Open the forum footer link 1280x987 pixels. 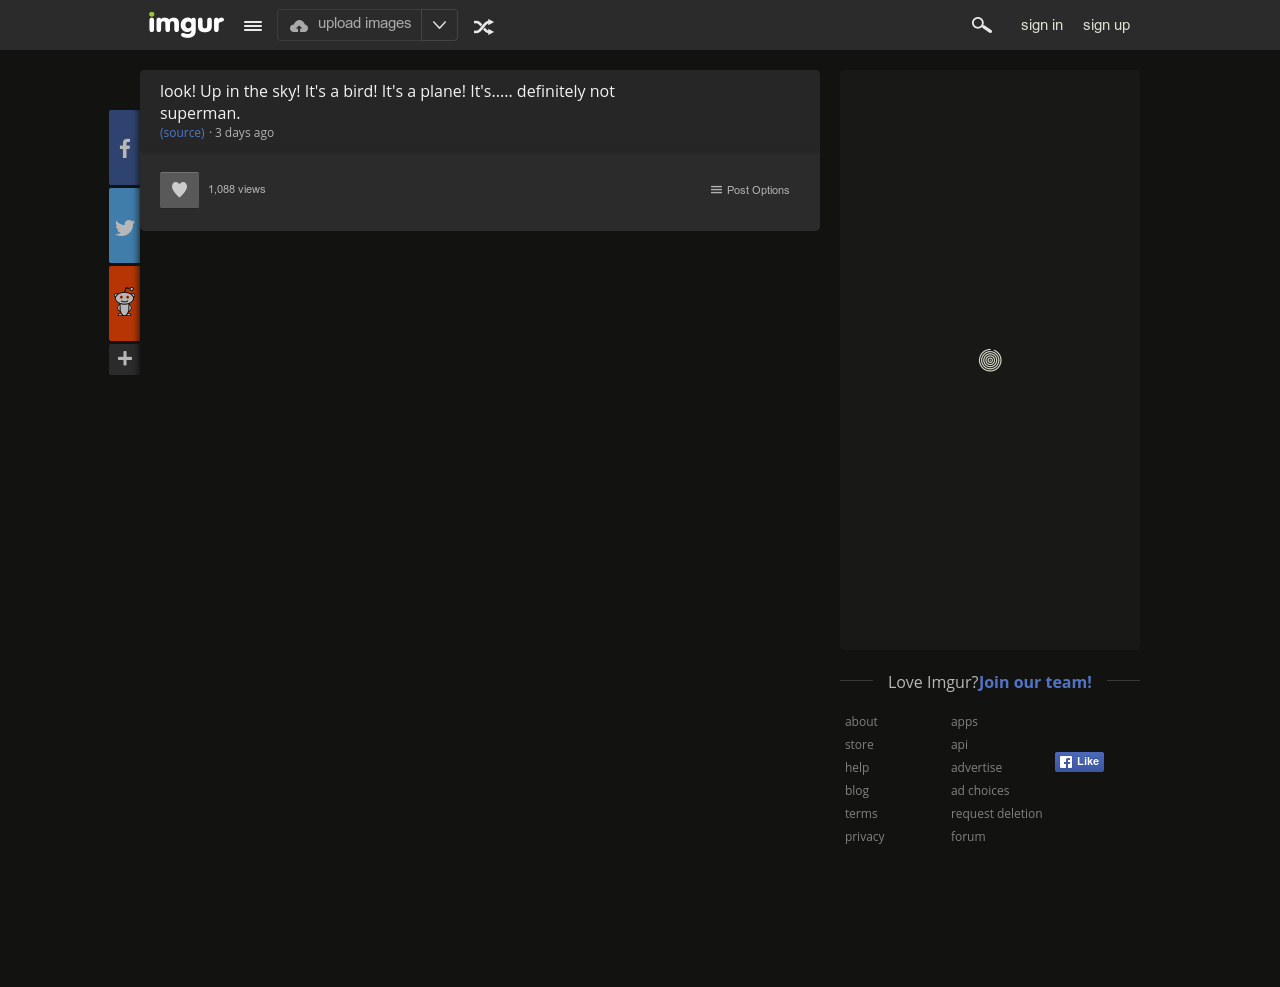coord(968,836)
